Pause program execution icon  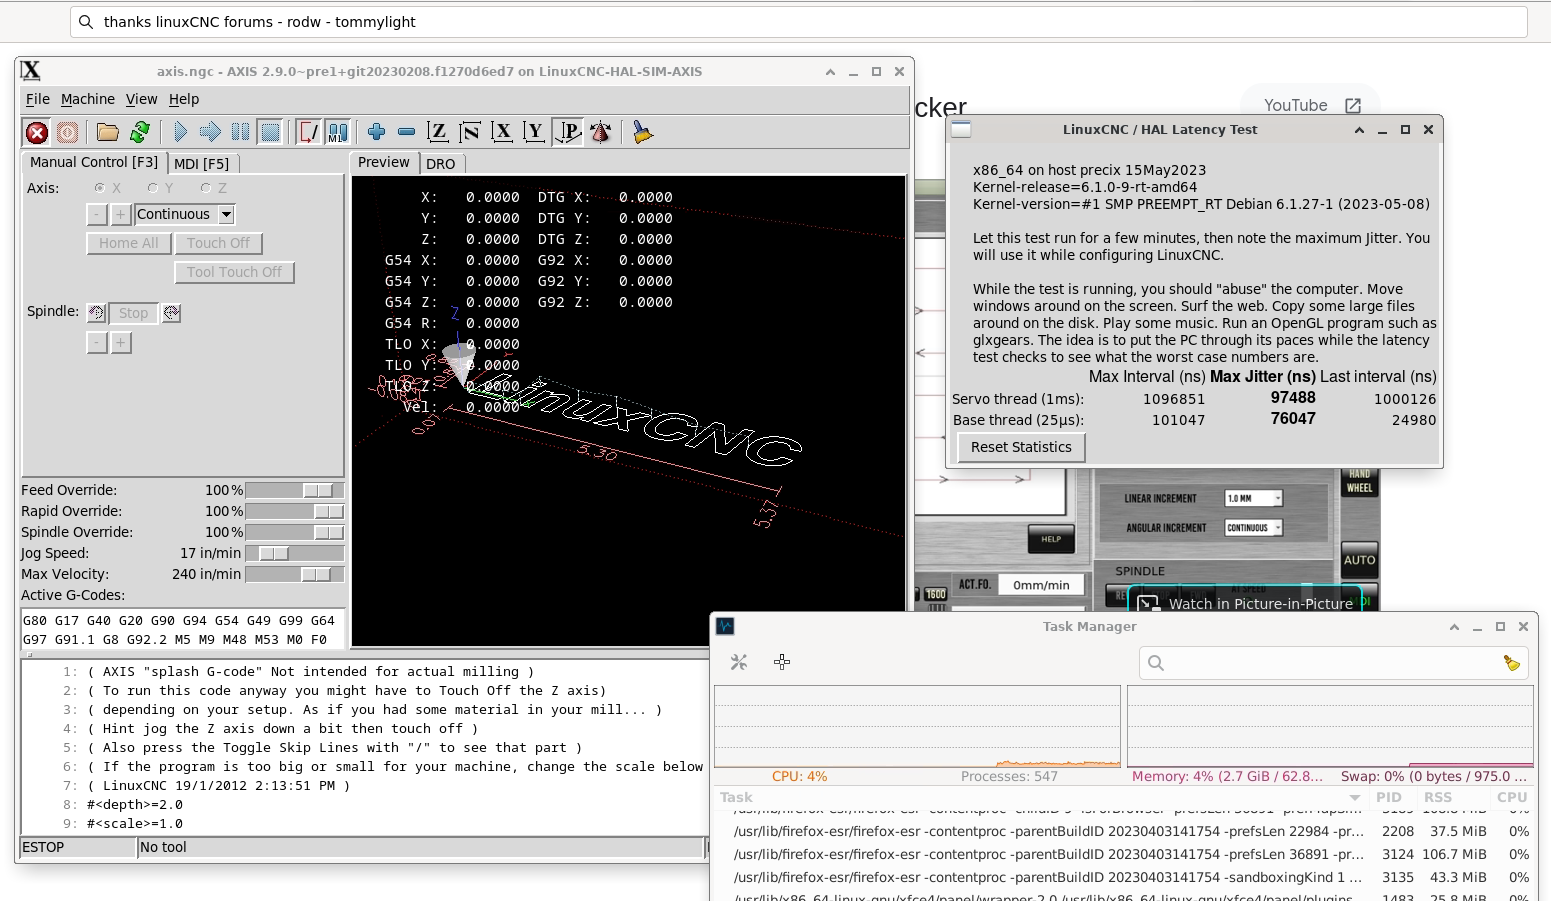[240, 132]
